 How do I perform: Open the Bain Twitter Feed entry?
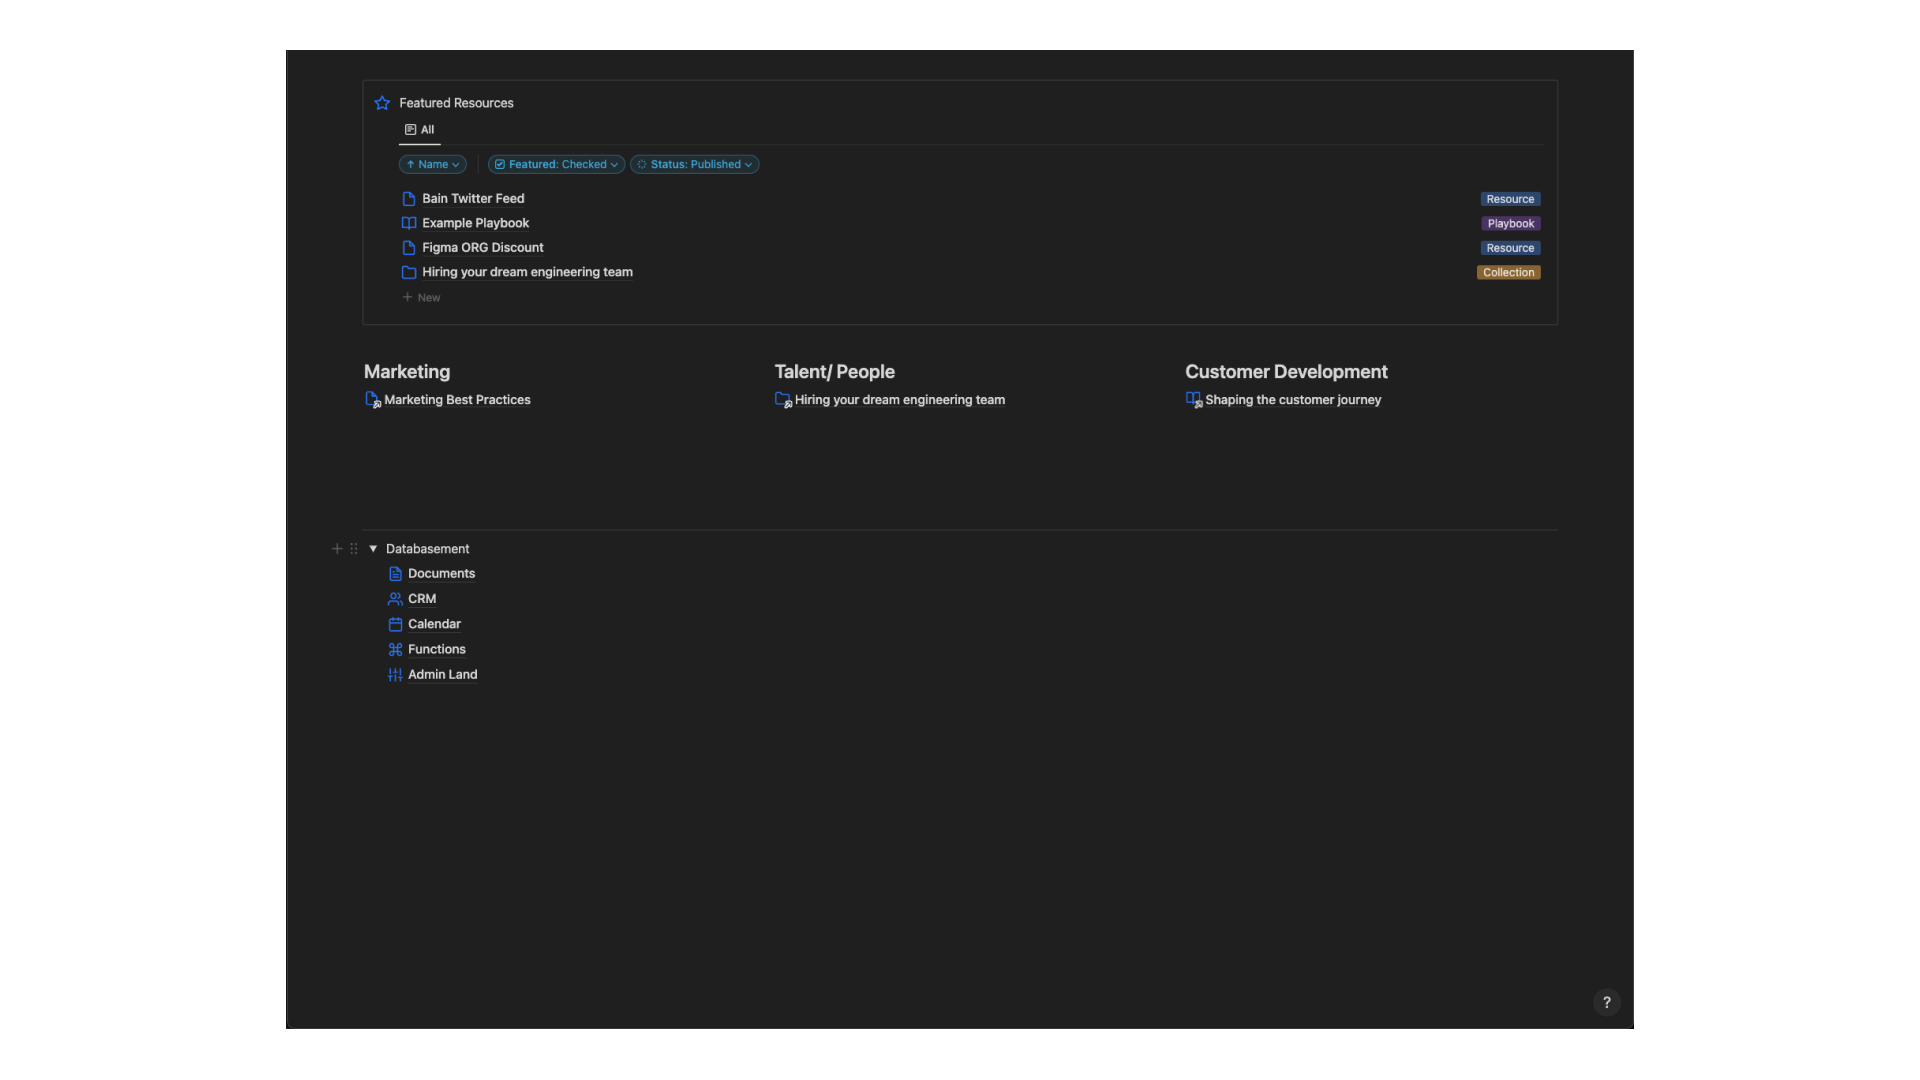click(x=473, y=199)
